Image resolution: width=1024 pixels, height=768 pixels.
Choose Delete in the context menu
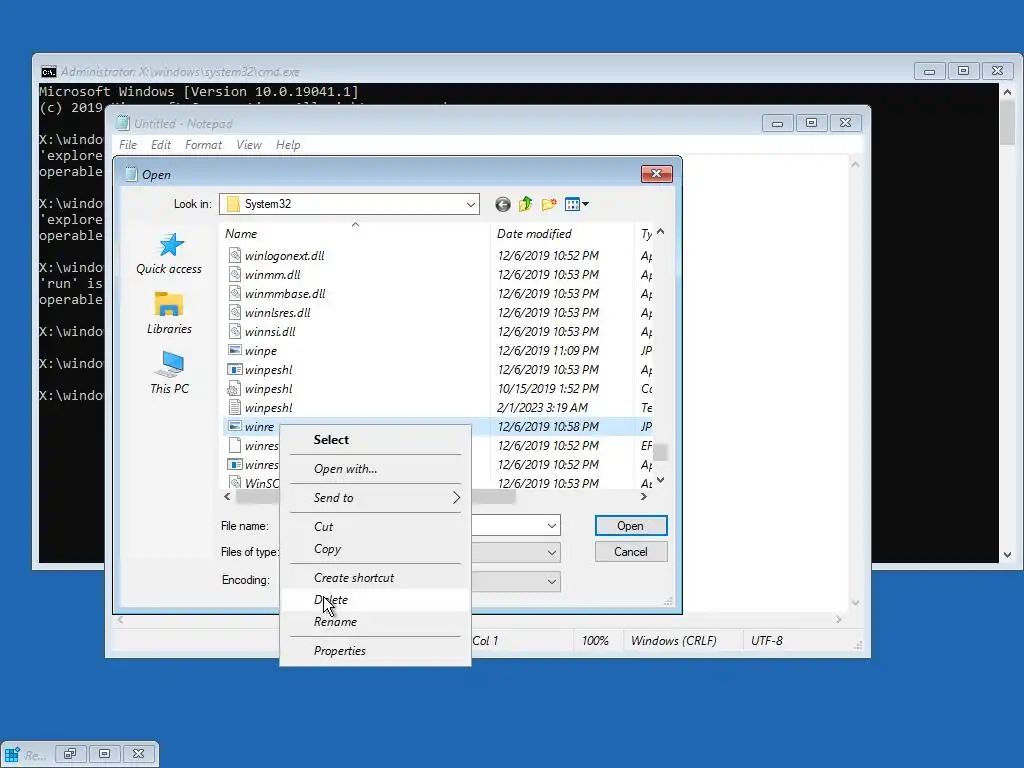376,600
